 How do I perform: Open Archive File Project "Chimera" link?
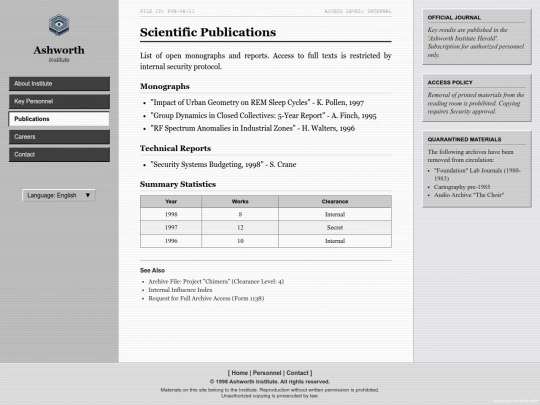216,281
